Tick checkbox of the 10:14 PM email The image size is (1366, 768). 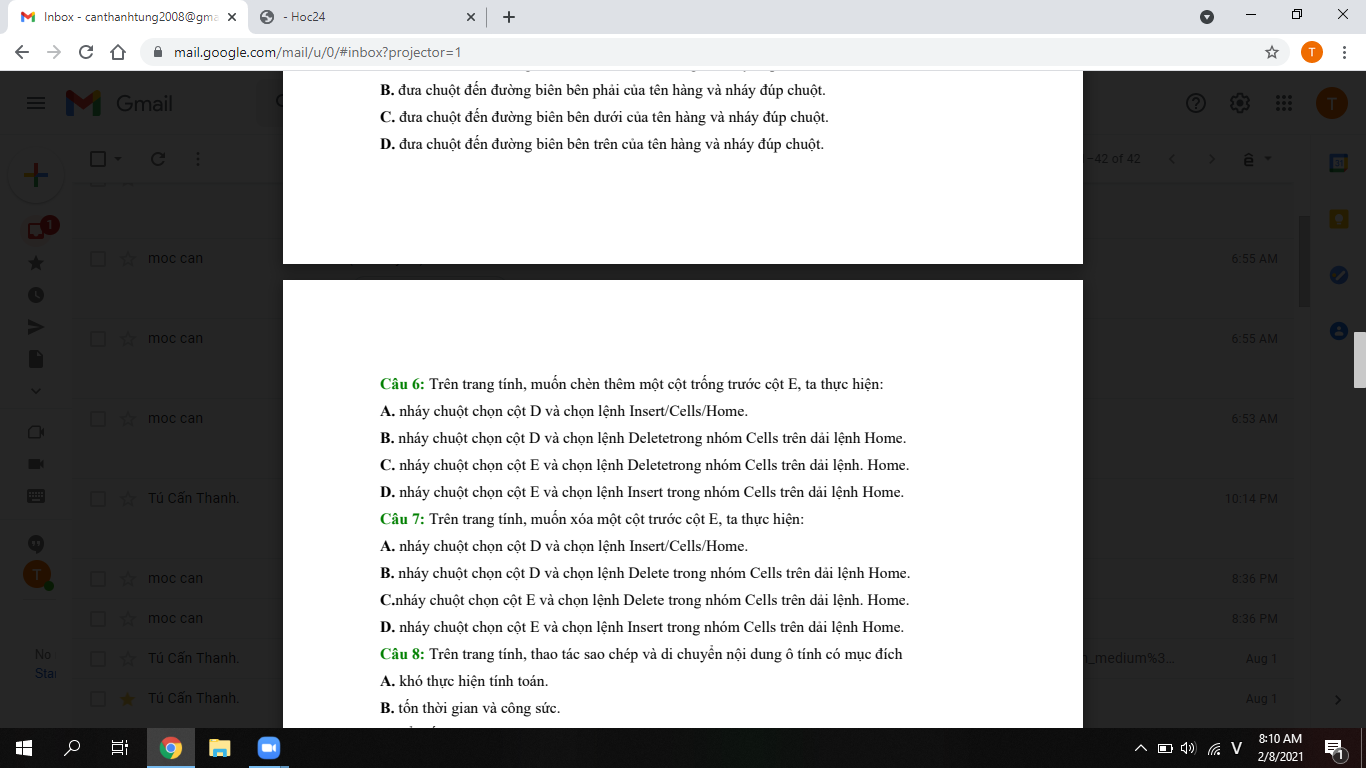click(98, 498)
